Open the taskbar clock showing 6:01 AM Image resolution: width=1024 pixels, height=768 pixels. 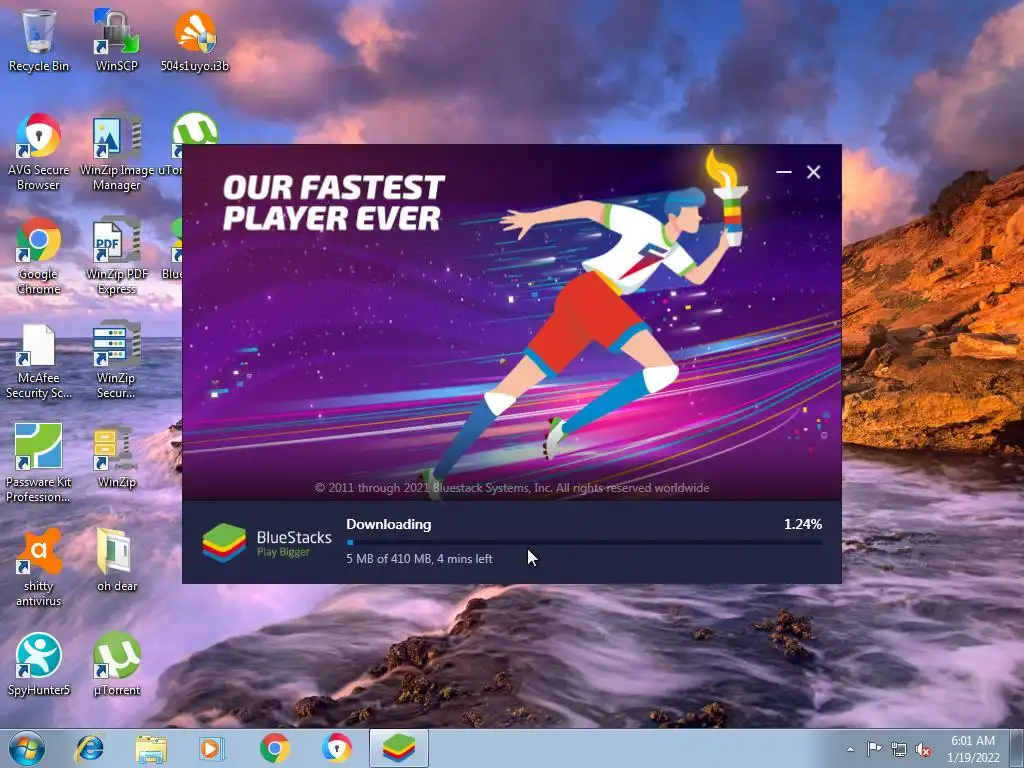(x=973, y=749)
